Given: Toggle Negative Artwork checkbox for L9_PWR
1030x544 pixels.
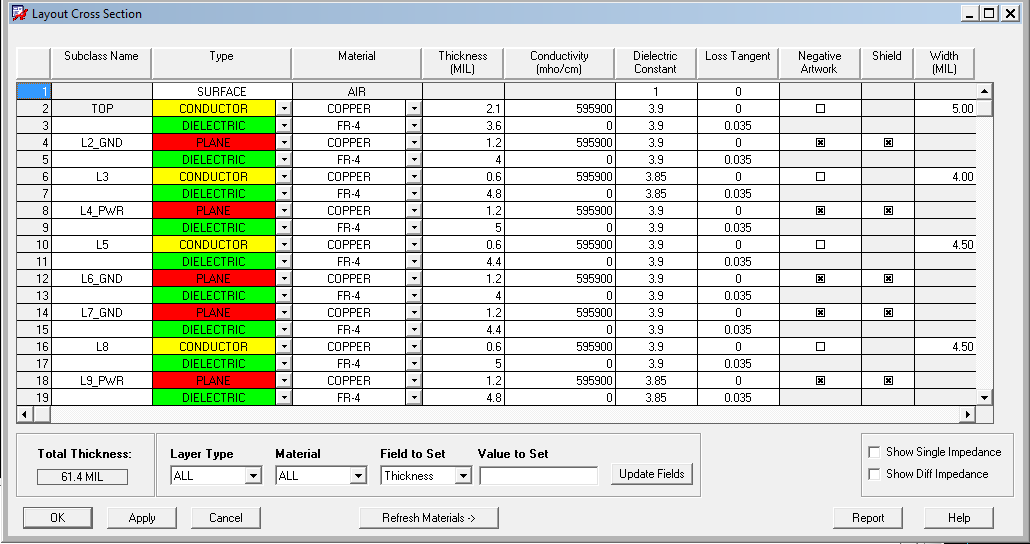Looking at the screenshot, I should click(x=820, y=380).
